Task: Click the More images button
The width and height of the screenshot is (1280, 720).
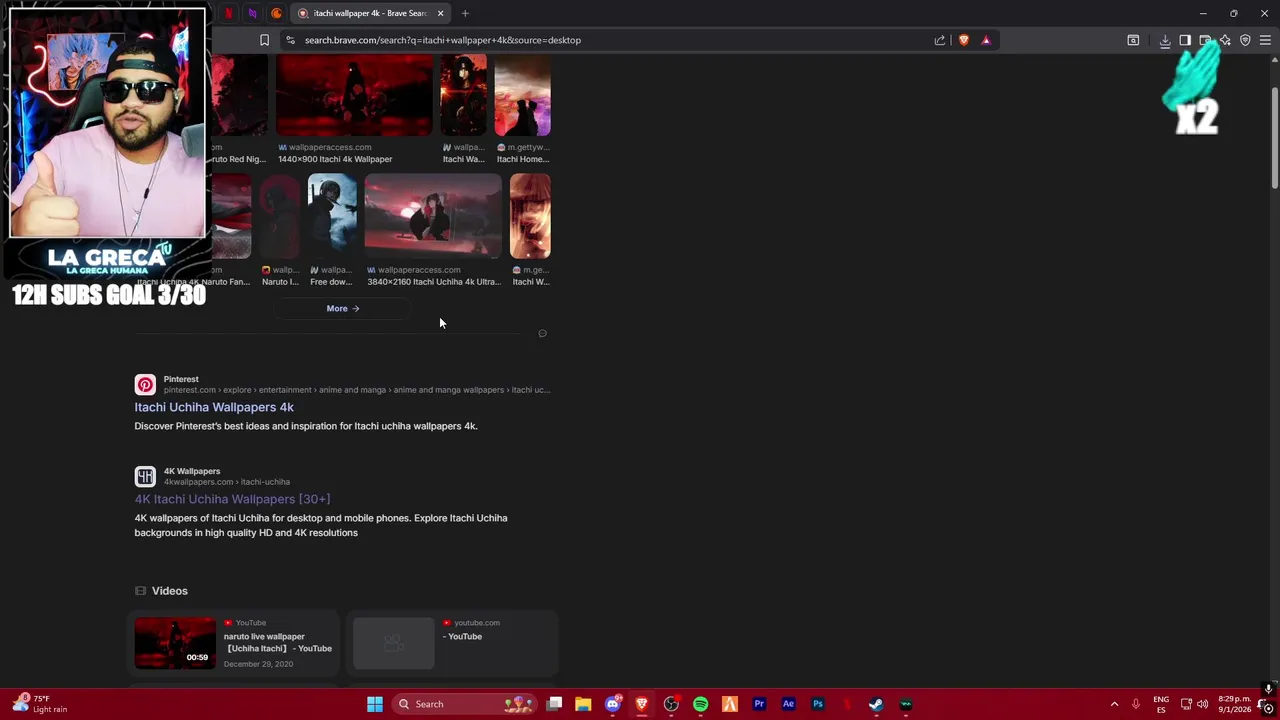Action: [343, 308]
